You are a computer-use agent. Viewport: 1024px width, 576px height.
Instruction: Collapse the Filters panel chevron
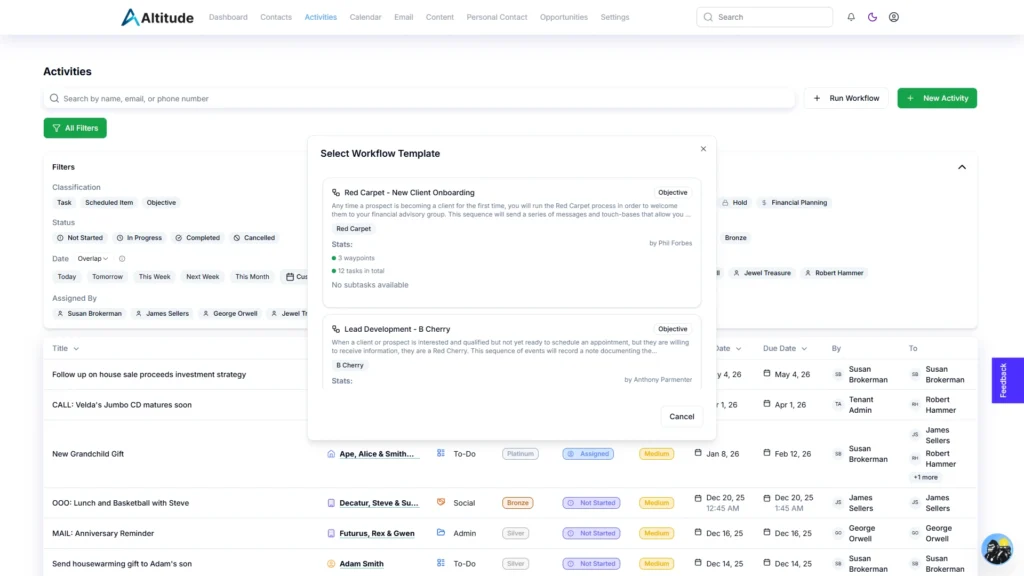pyautogui.click(x=962, y=167)
